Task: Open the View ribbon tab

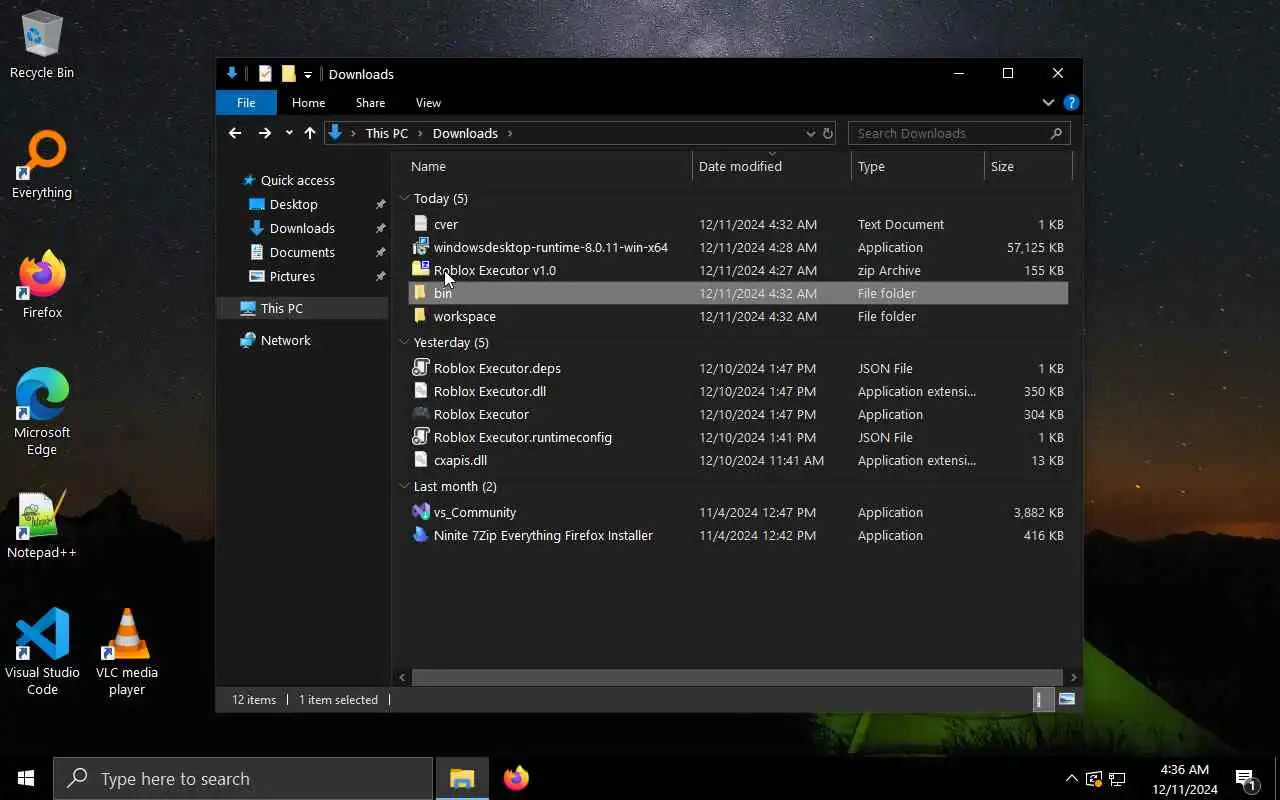Action: point(428,102)
